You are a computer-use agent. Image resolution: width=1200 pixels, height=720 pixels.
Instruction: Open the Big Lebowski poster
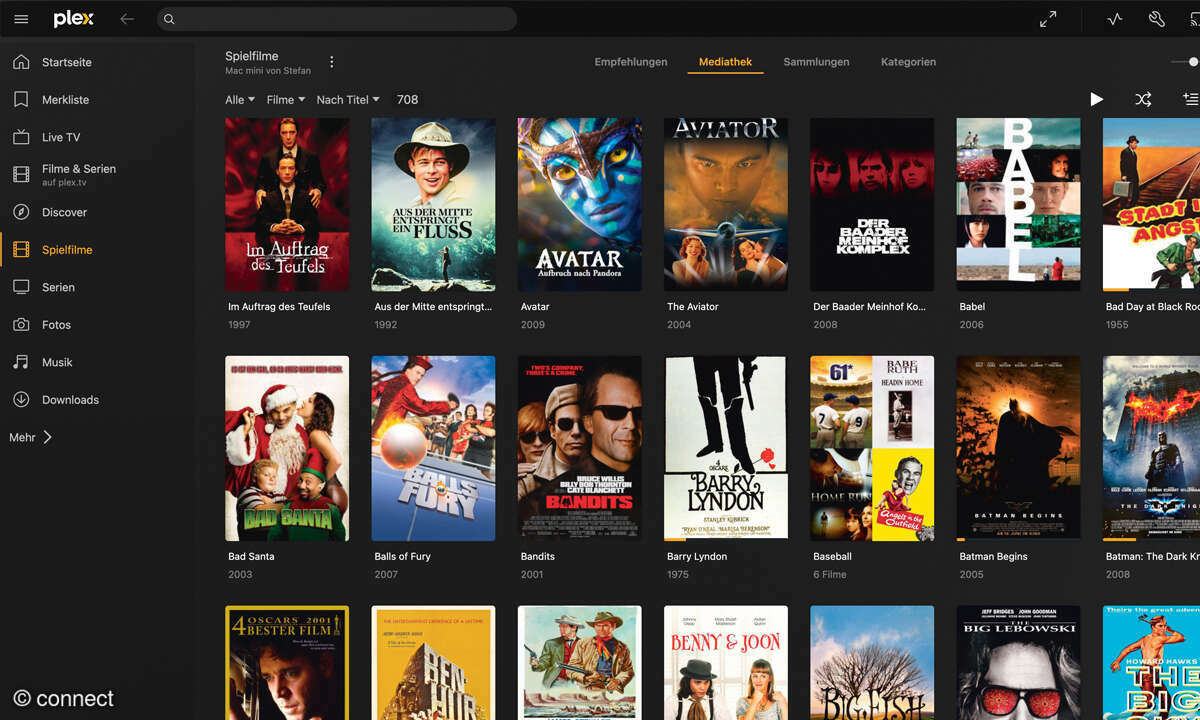[x=1018, y=662]
